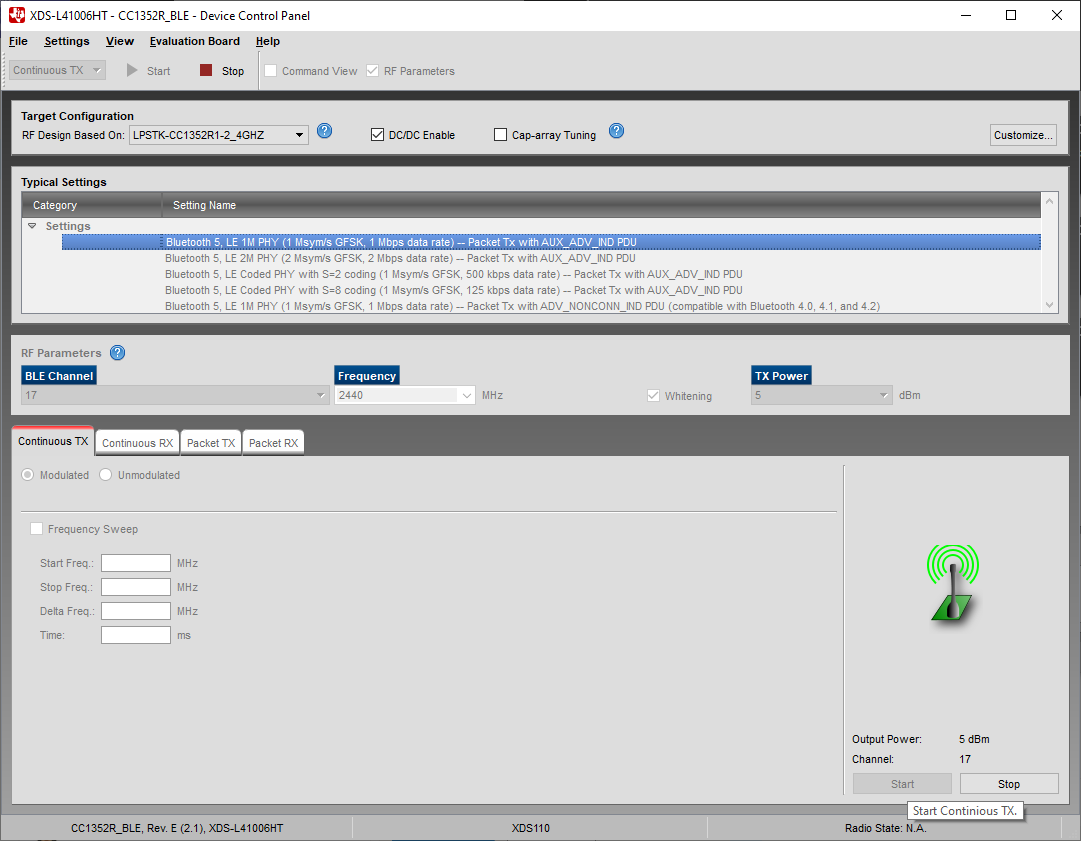
Task: Switch to the Continuous RX tab
Action: pyautogui.click(x=137, y=443)
